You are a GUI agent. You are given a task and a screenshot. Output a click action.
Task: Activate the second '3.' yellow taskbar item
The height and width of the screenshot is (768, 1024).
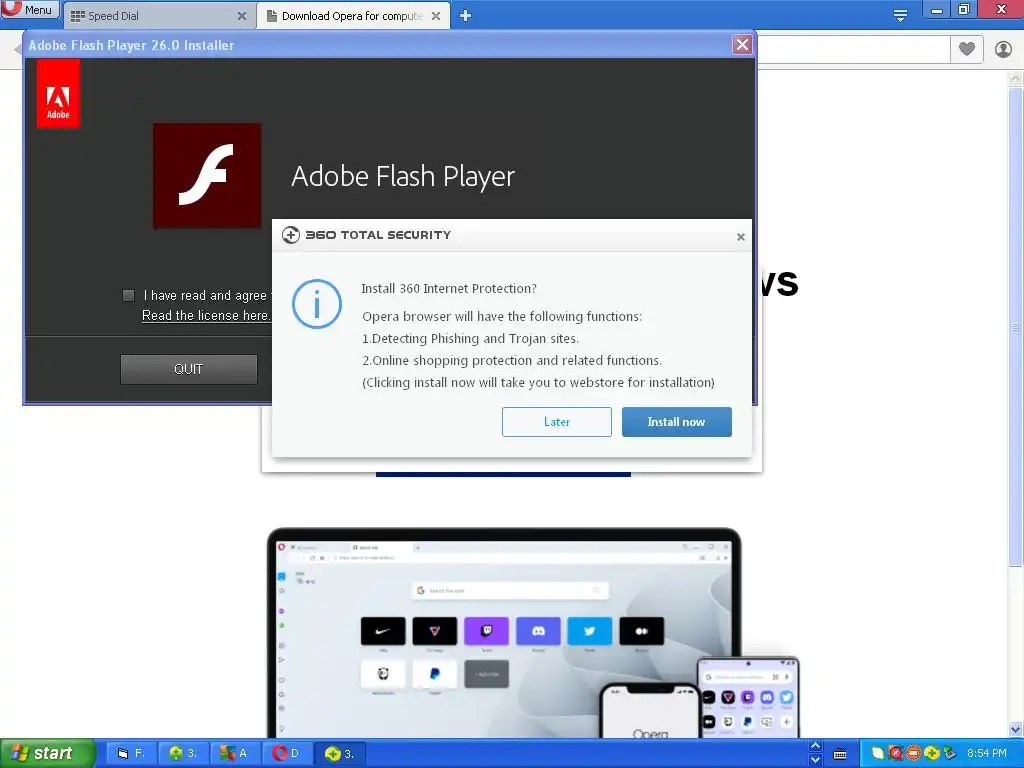(340, 753)
